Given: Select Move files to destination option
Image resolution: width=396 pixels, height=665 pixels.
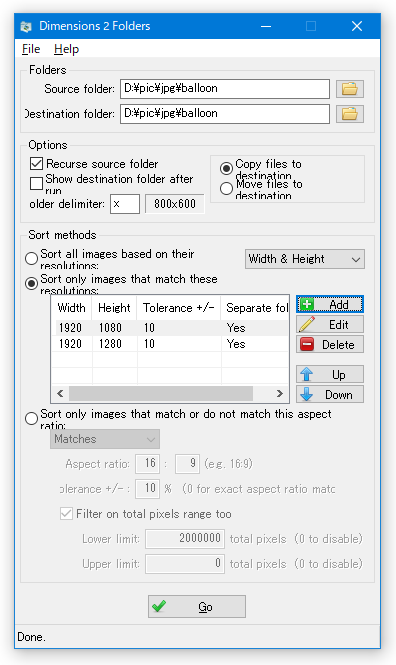Looking at the screenshot, I should (x=226, y=188).
